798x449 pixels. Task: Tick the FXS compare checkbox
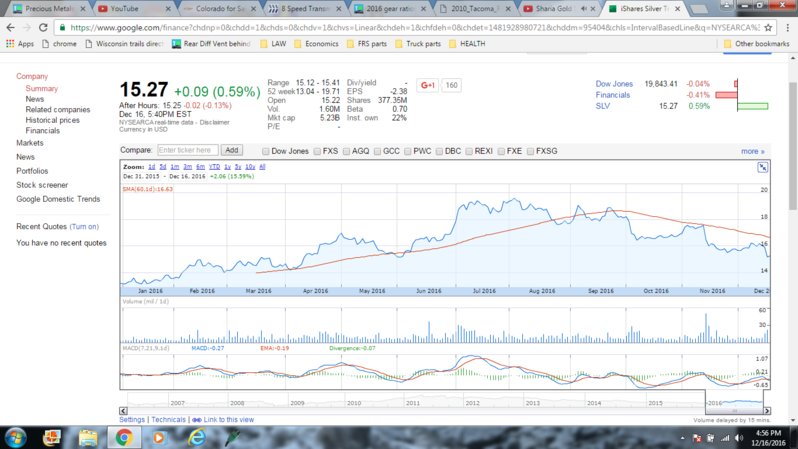[317, 151]
